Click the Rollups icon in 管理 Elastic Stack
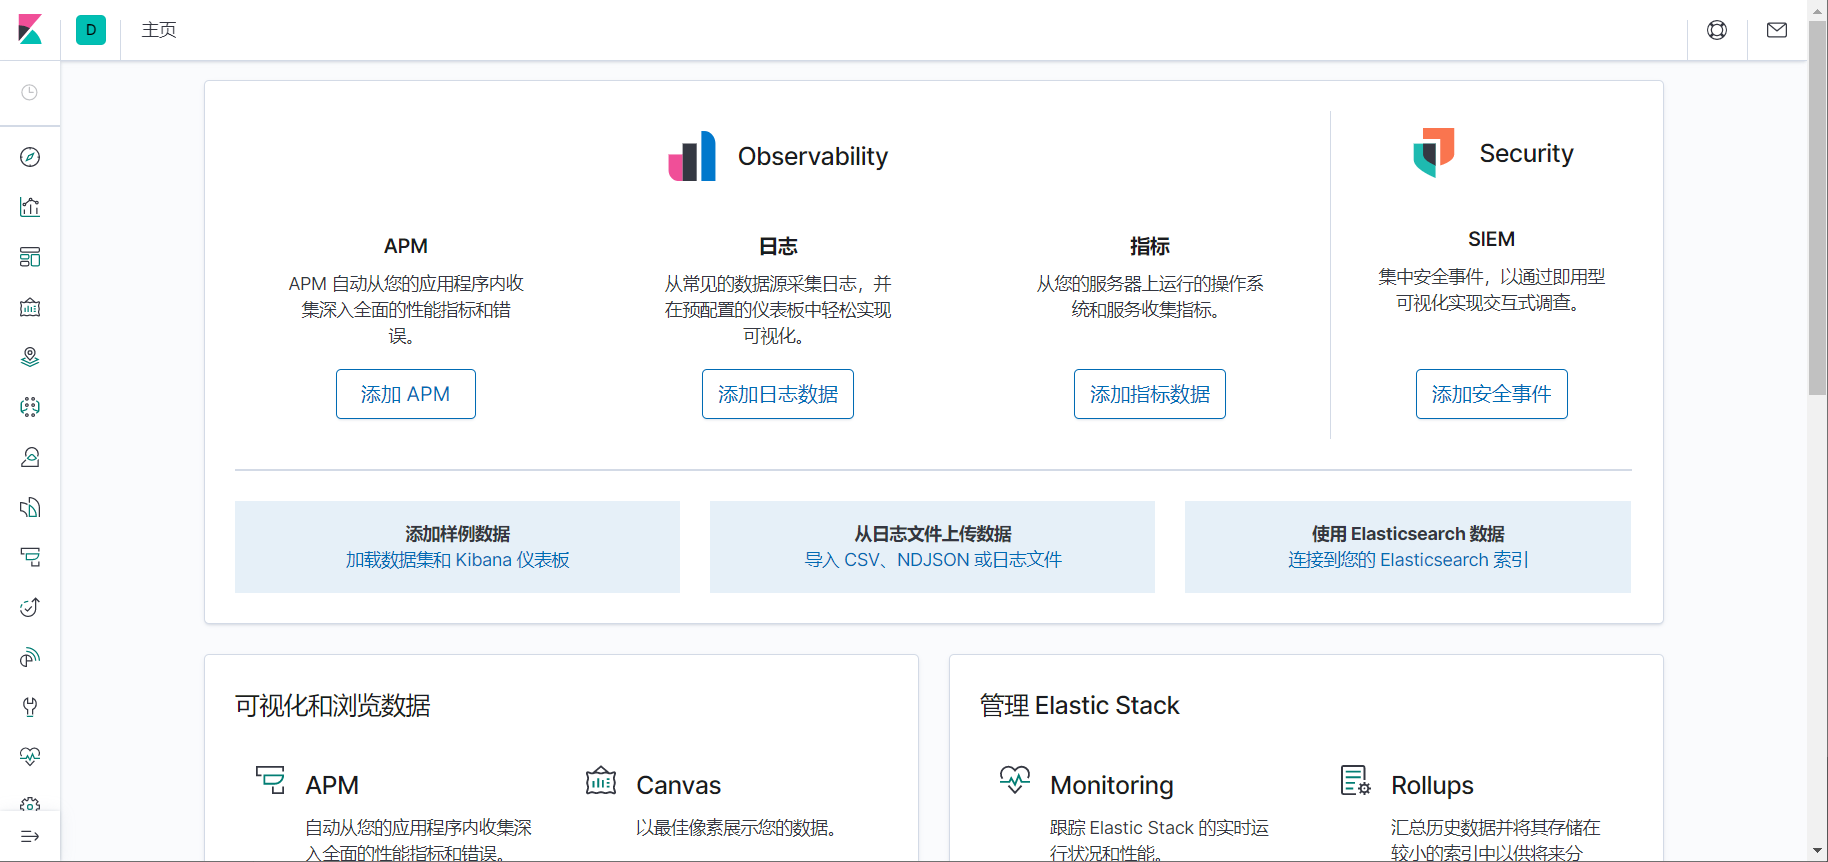The width and height of the screenshot is (1828, 862). [x=1356, y=780]
